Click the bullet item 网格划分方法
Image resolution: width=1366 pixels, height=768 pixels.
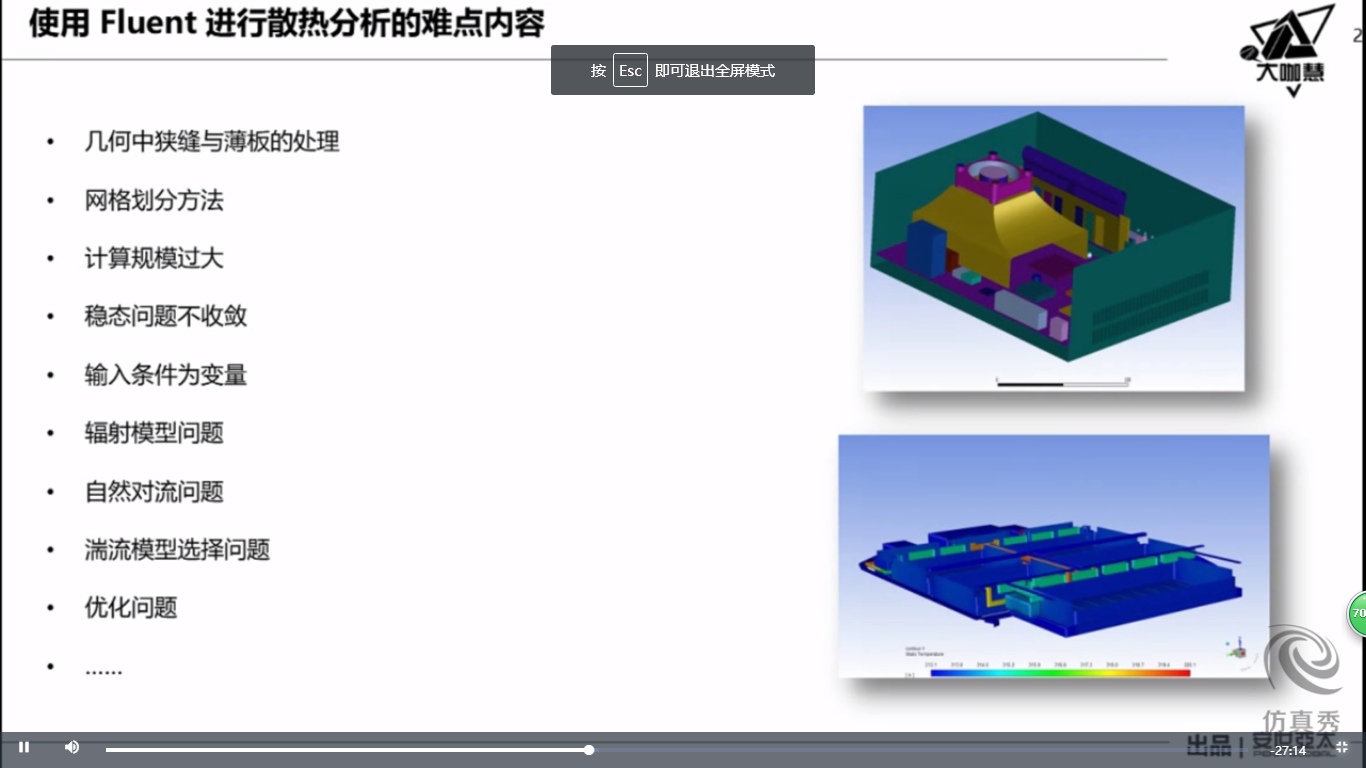pyautogui.click(x=154, y=201)
